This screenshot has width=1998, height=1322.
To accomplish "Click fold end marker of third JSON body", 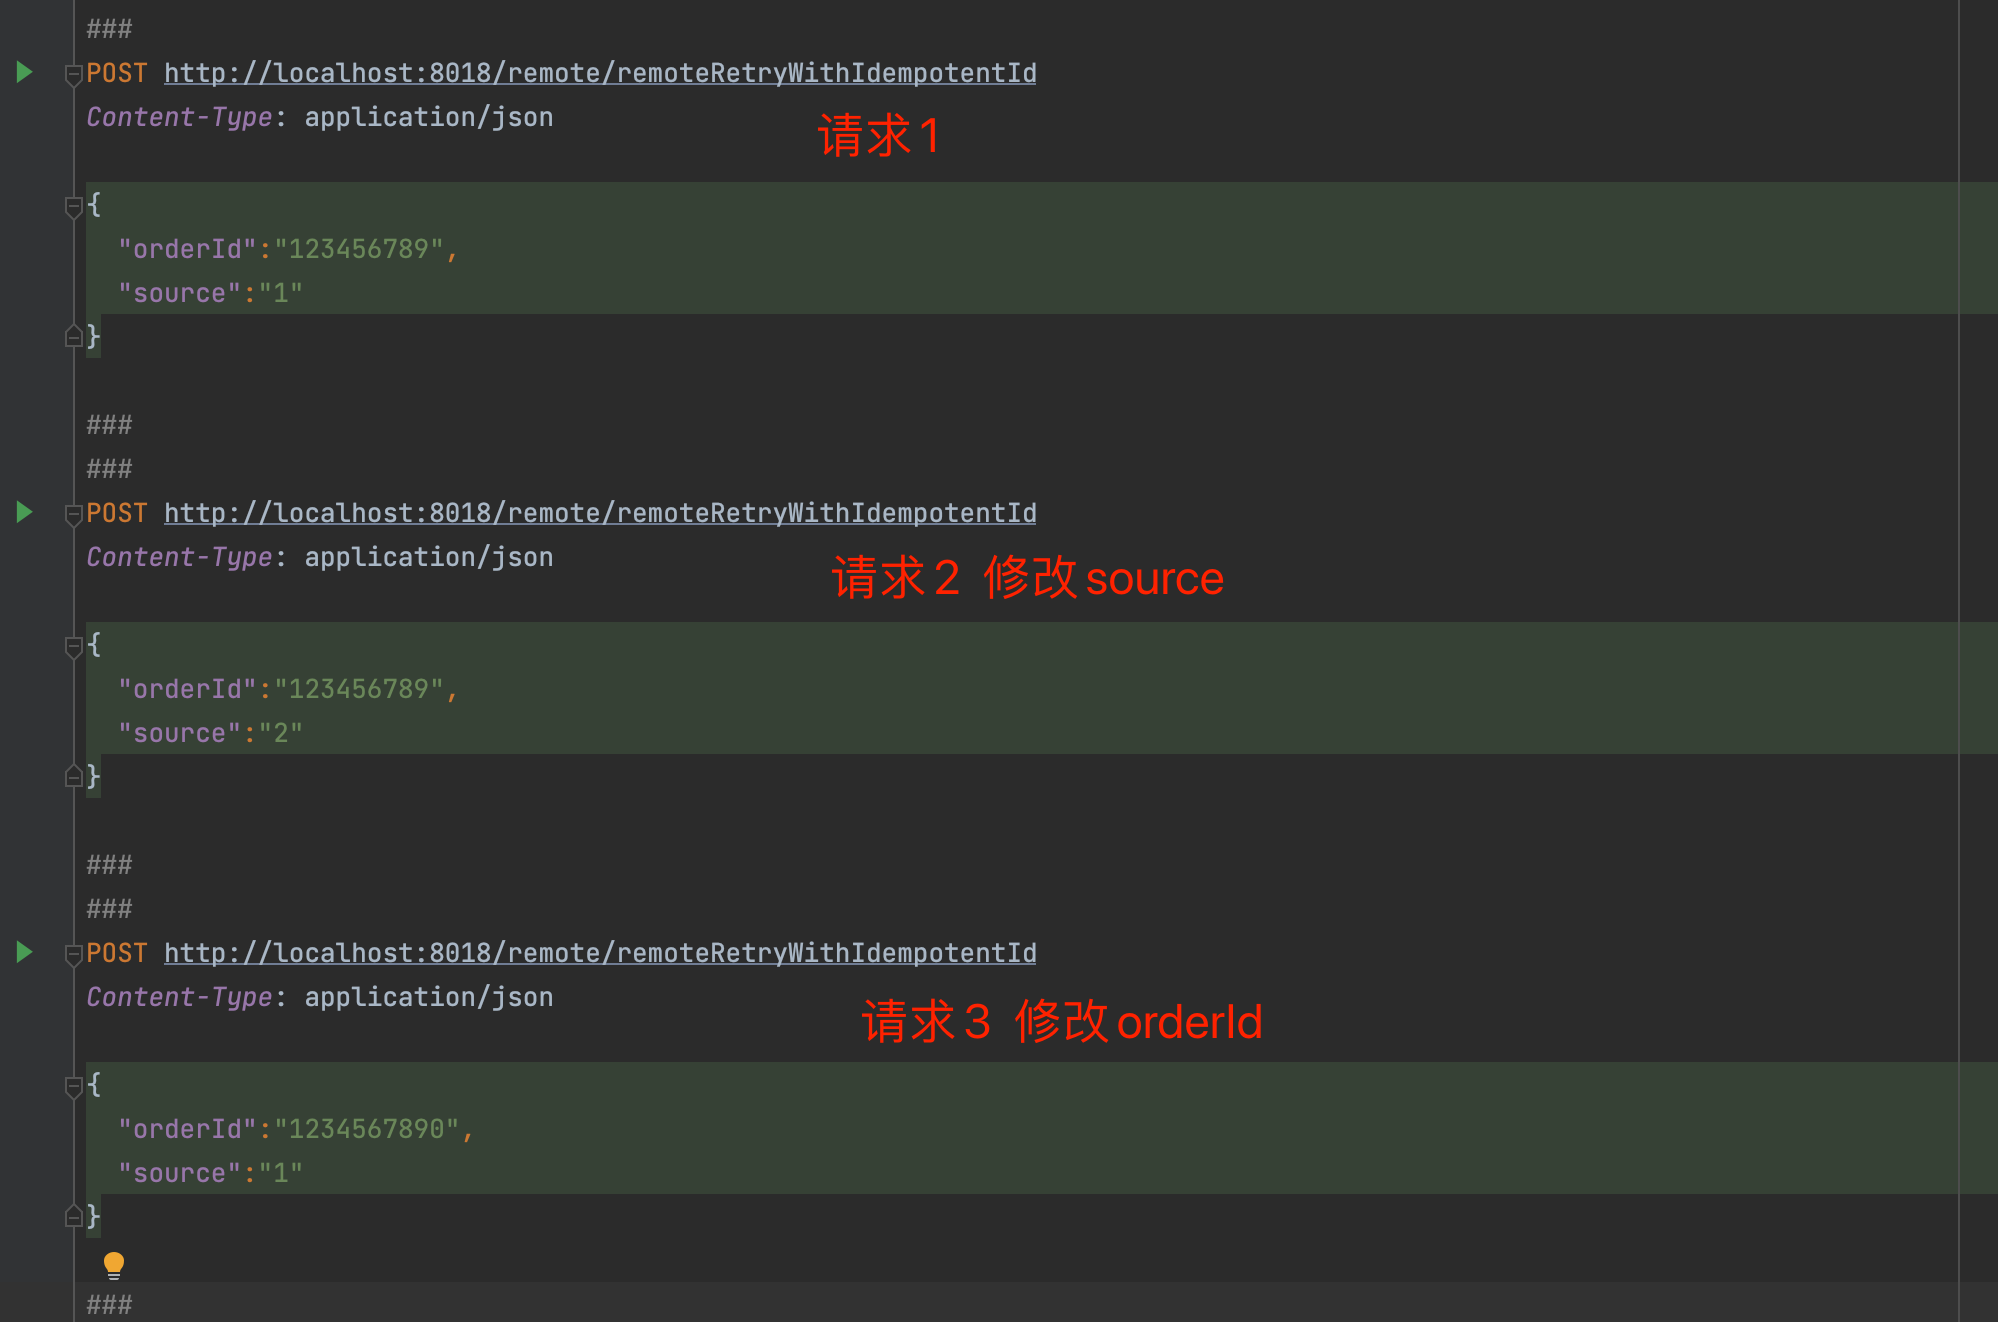I will [73, 1217].
